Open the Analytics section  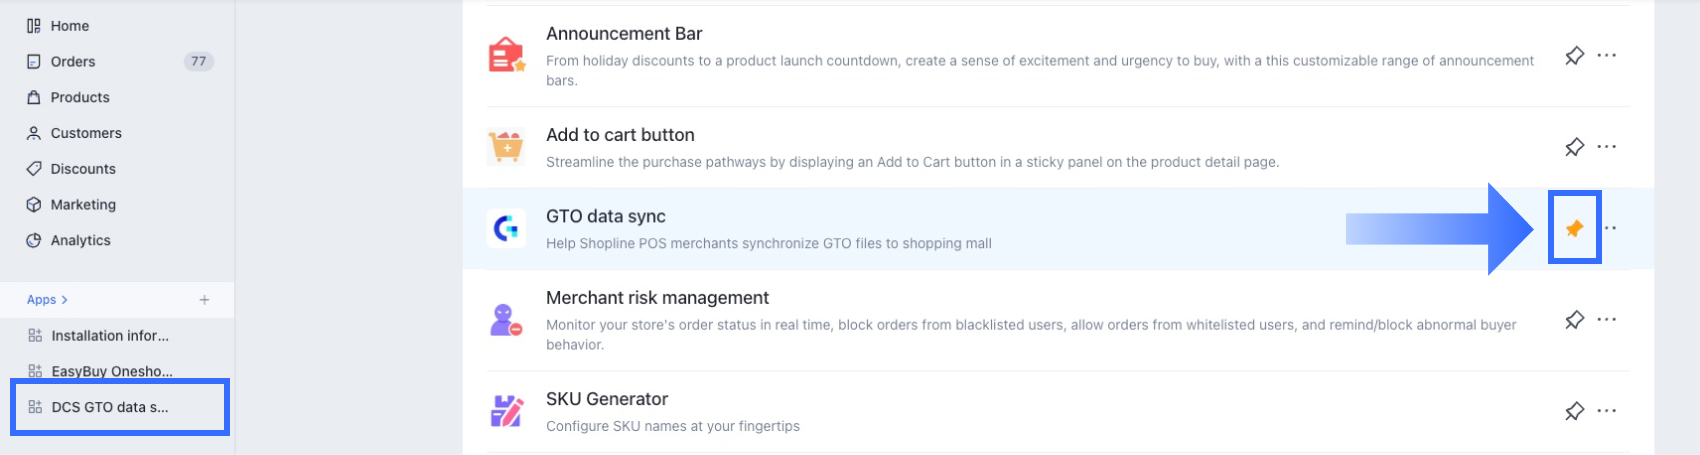pyautogui.click(x=80, y=241)
